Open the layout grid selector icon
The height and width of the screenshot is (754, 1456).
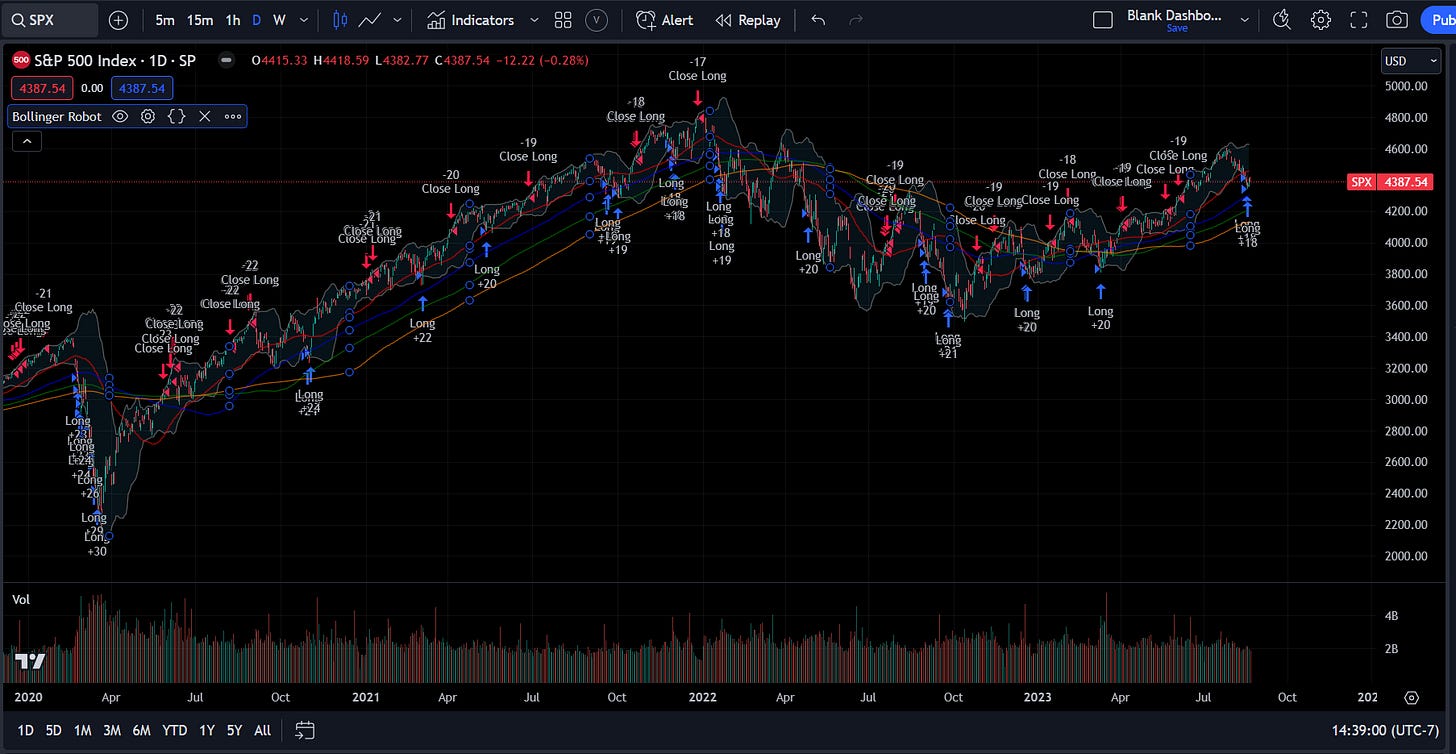click(563, 20)
